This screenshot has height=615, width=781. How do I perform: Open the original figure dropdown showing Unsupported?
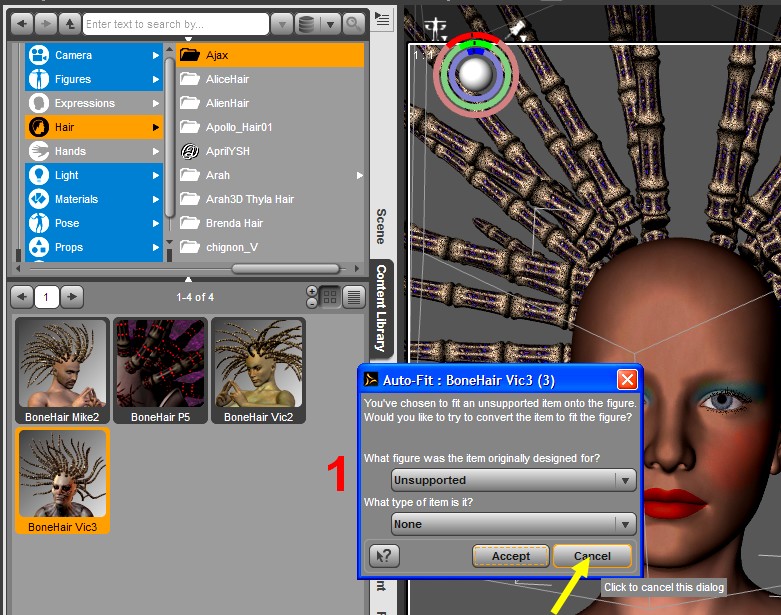pos(514,480)
